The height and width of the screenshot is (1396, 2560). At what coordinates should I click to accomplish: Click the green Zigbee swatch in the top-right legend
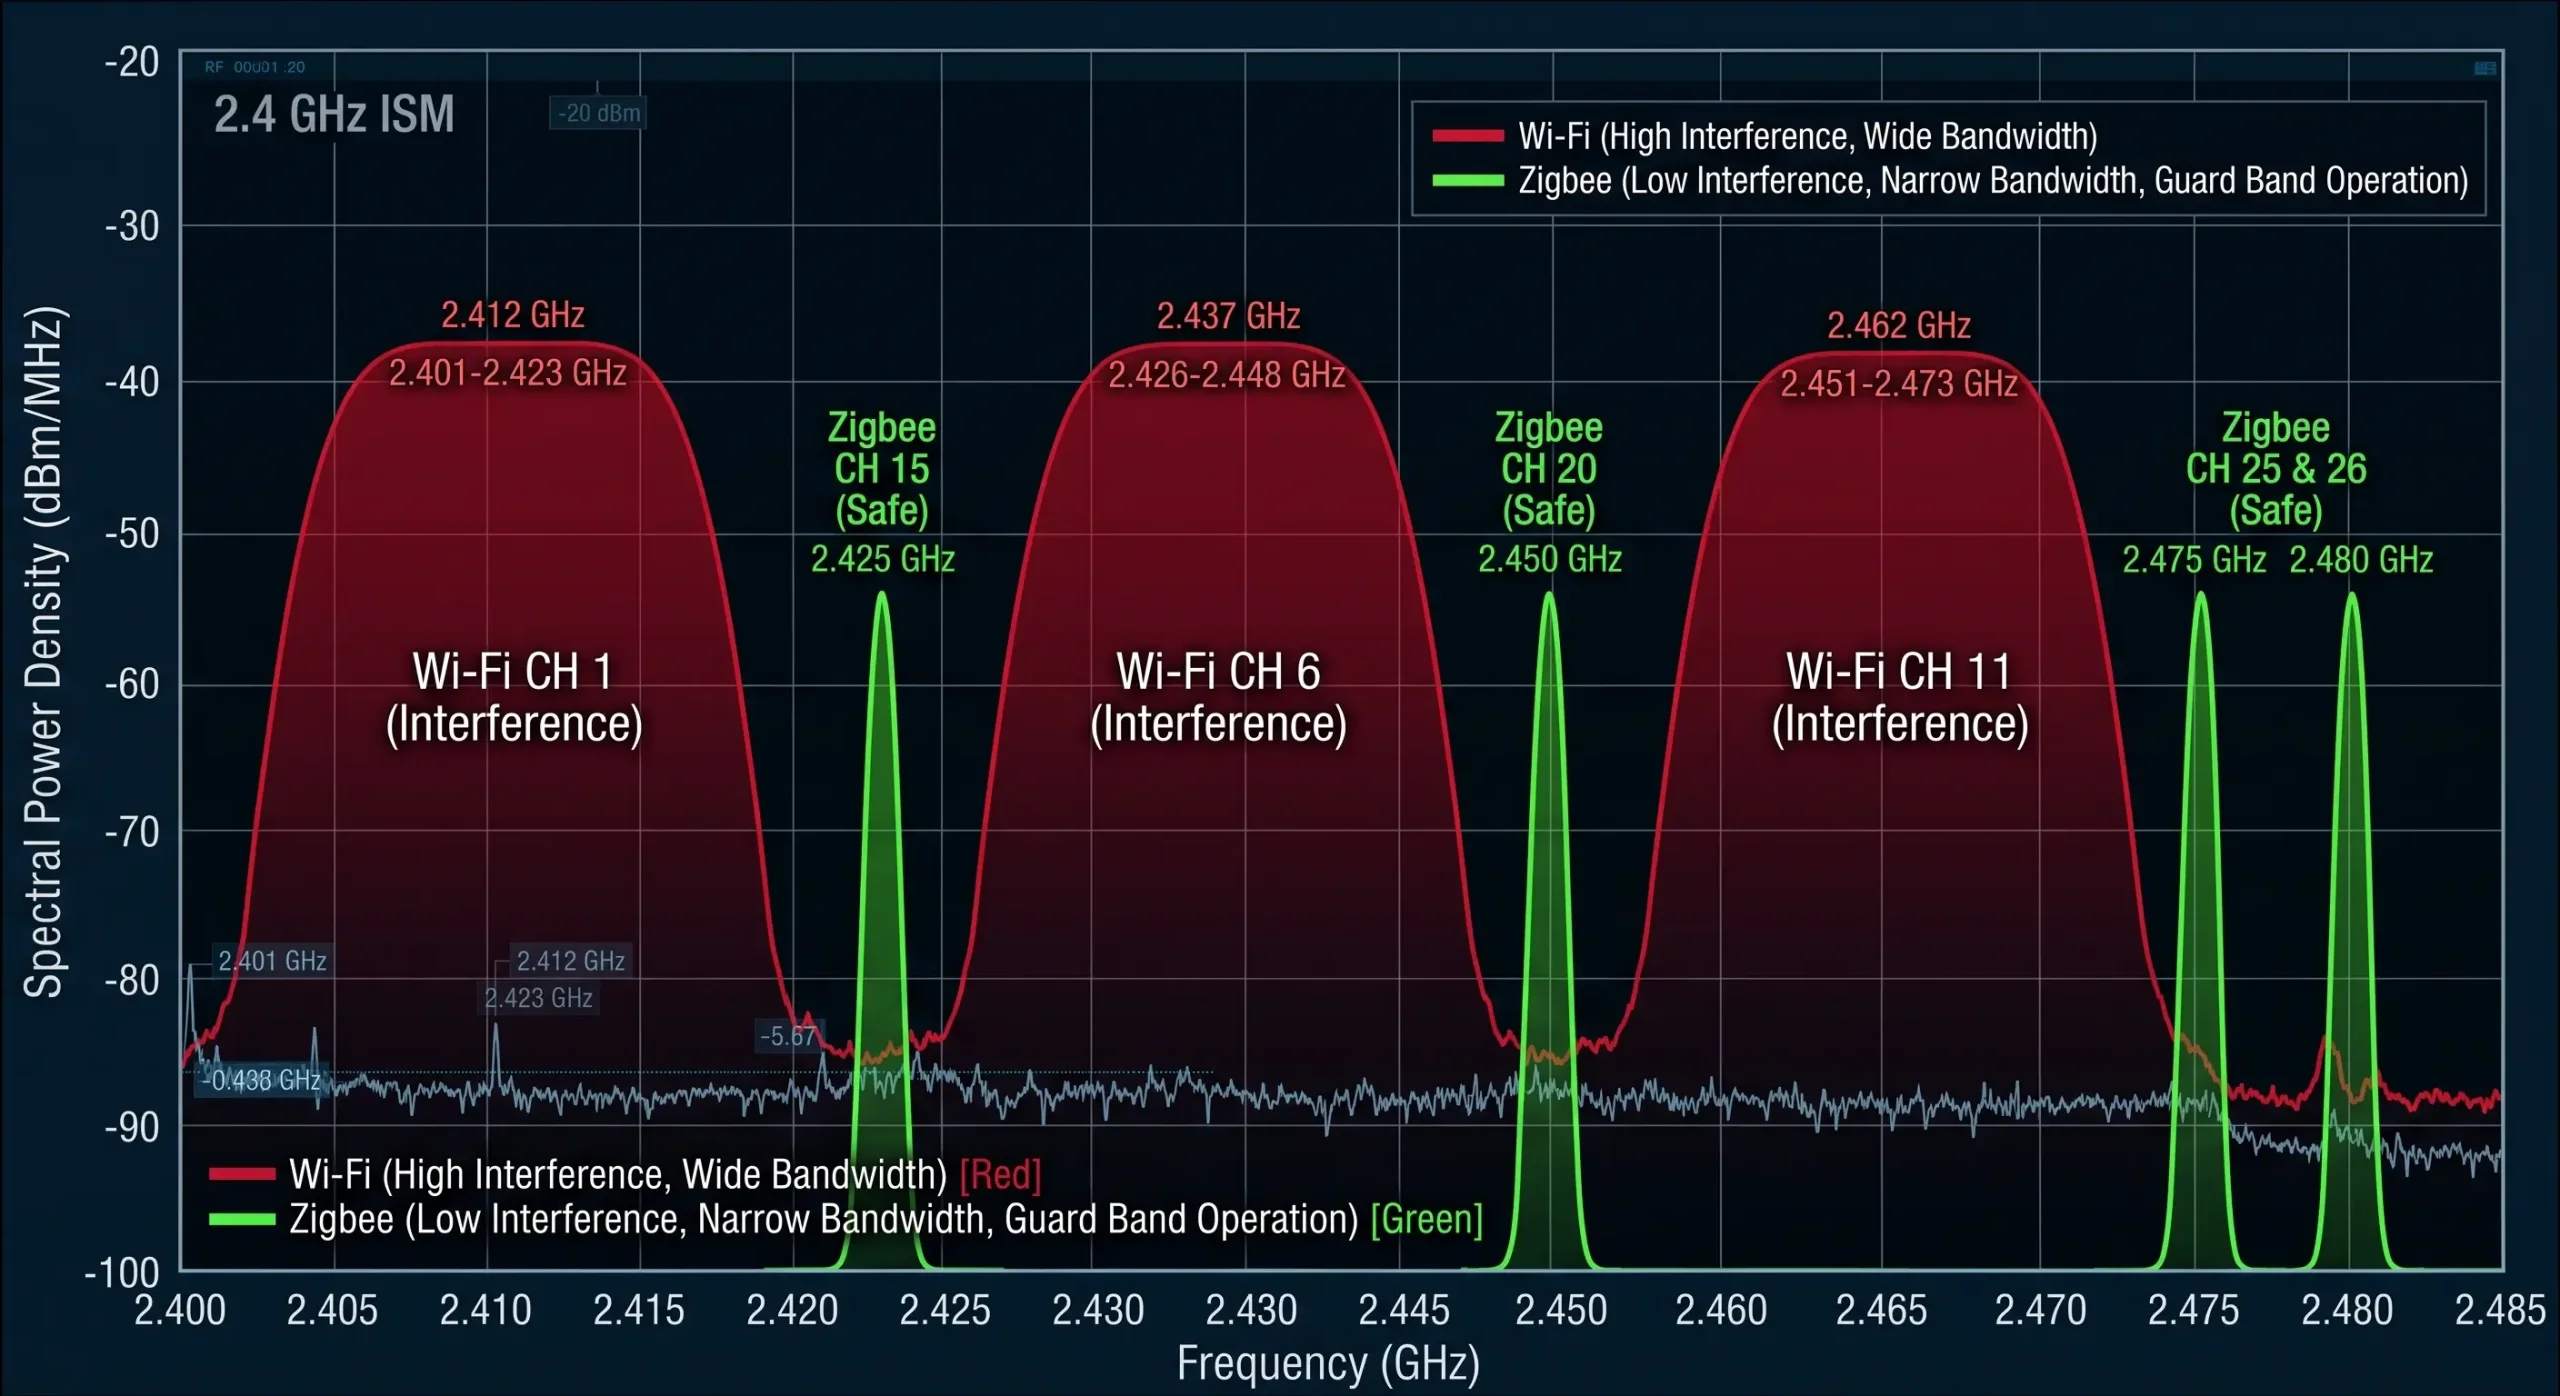(1468, 181)
